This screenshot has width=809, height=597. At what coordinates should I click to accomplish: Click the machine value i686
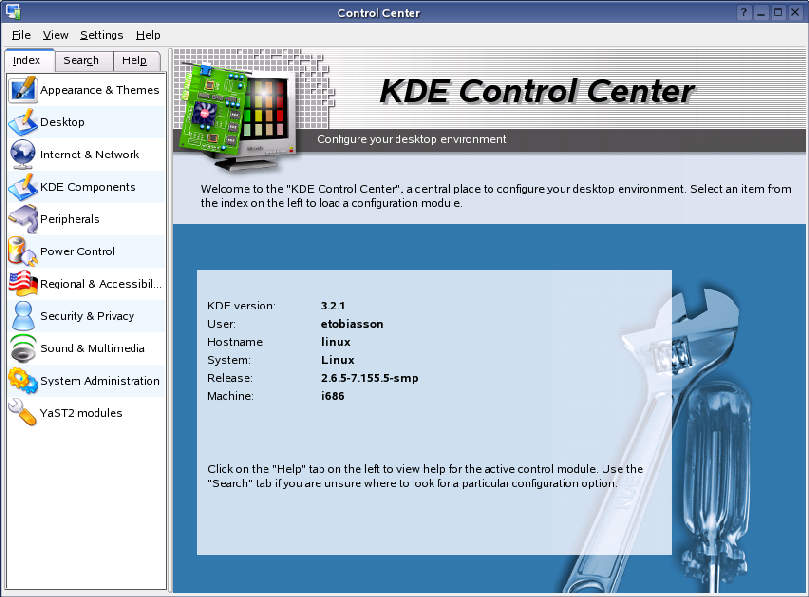(x=332, y=396)
